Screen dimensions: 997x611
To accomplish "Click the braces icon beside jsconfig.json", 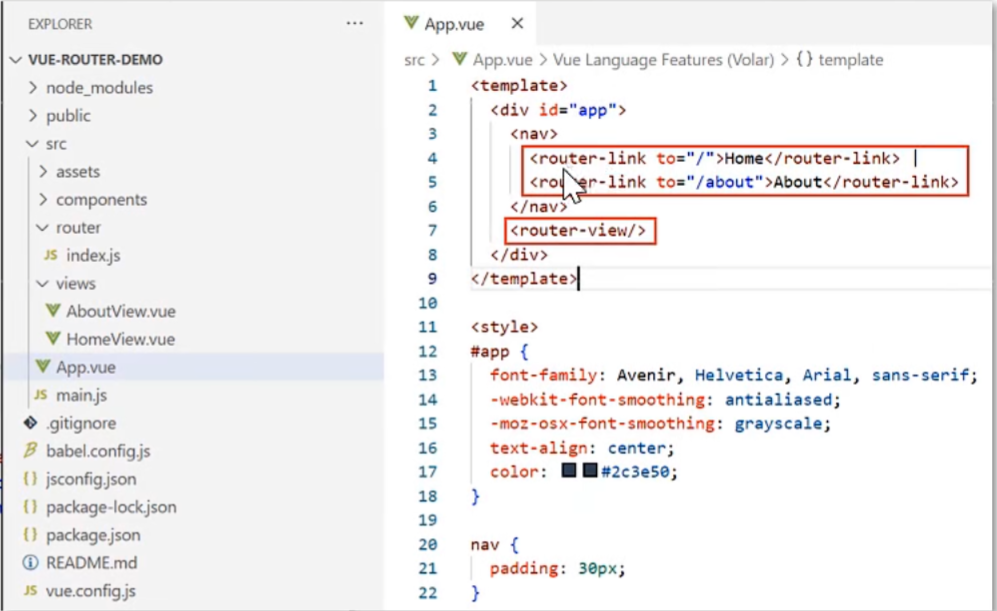I will [x=30, y=478].
